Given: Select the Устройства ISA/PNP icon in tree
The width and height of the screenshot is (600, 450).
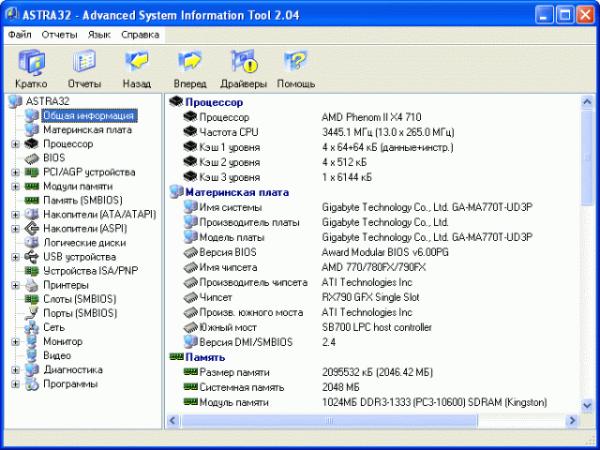Looking at the screenshot, I should tap(32, 271).
